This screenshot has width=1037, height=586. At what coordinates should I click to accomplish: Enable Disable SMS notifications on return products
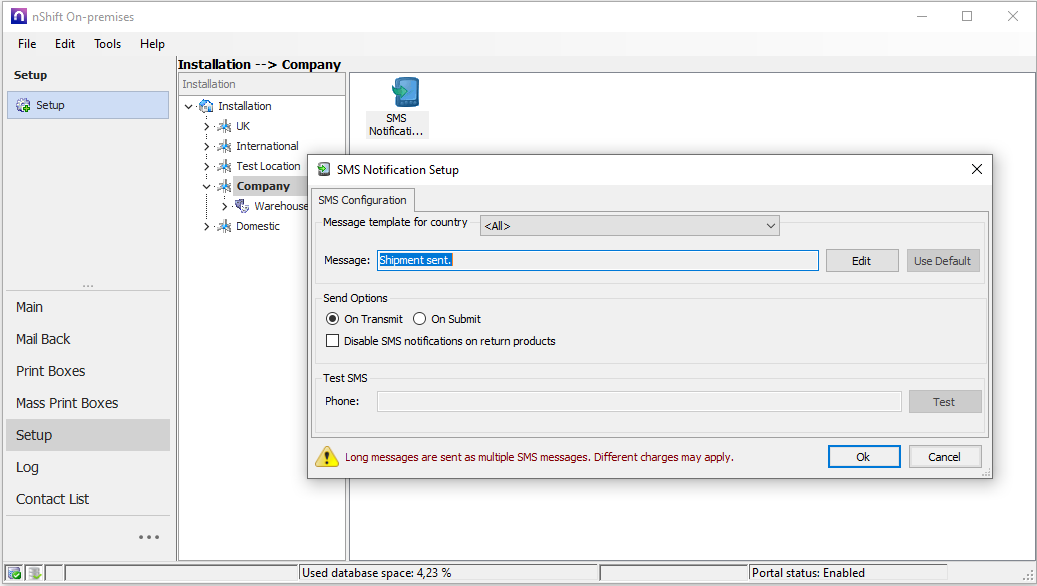331,340
